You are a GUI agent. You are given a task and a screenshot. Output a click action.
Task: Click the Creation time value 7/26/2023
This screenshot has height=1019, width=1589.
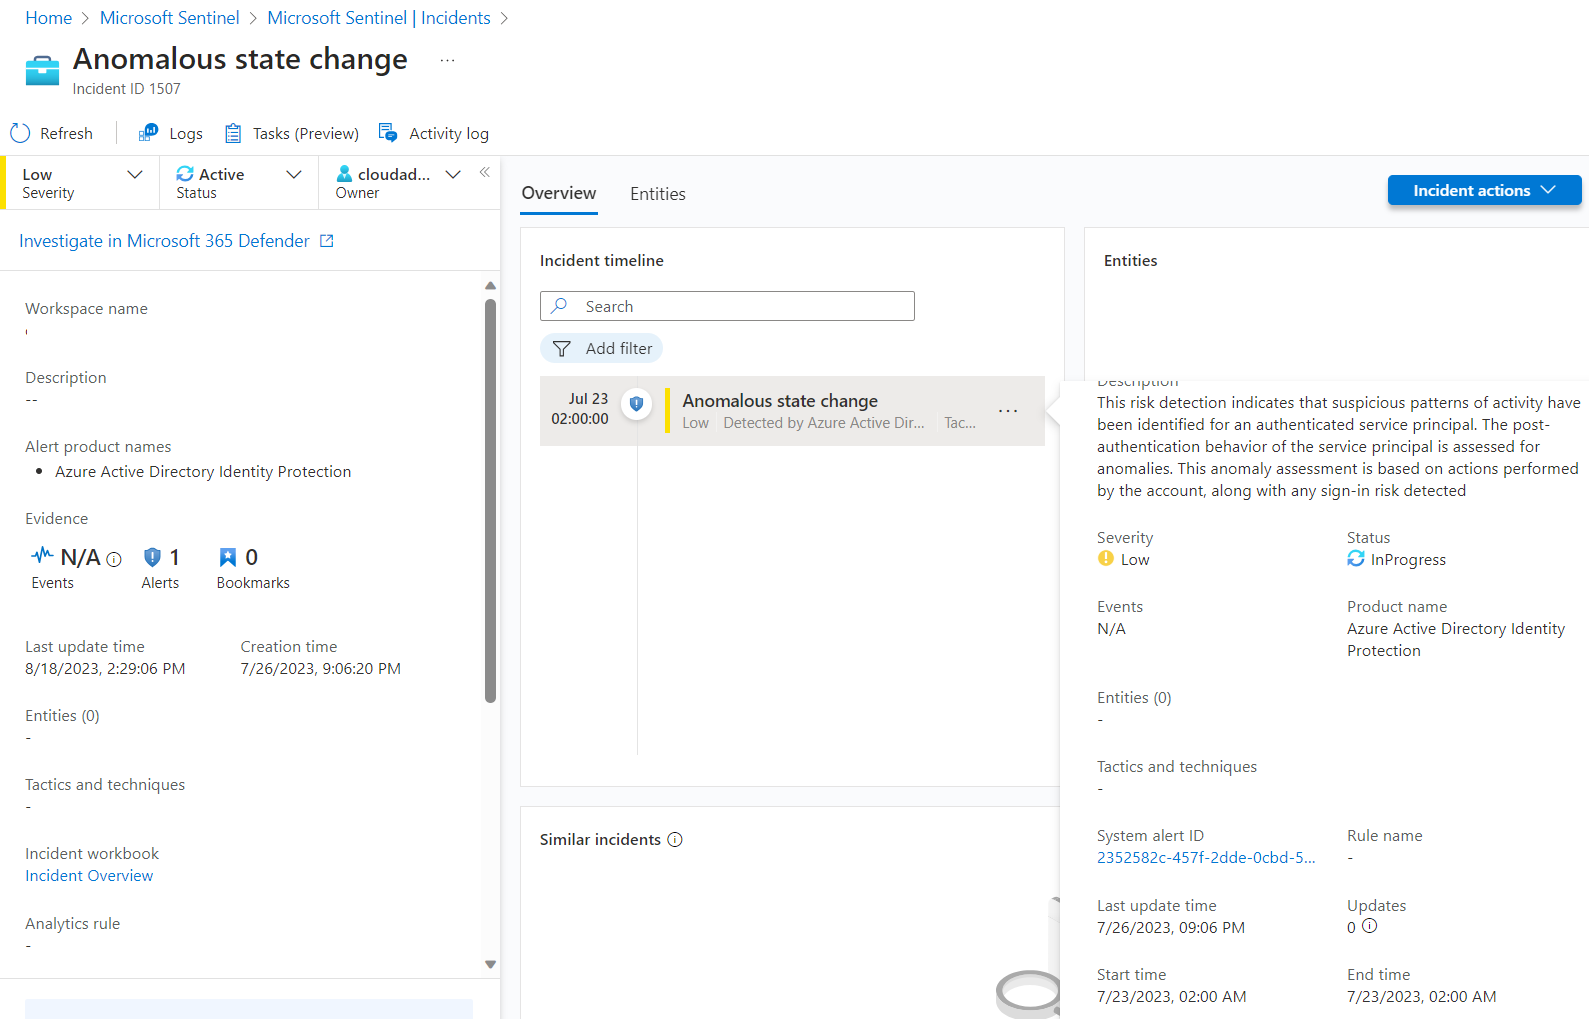[x=321, y=669]
